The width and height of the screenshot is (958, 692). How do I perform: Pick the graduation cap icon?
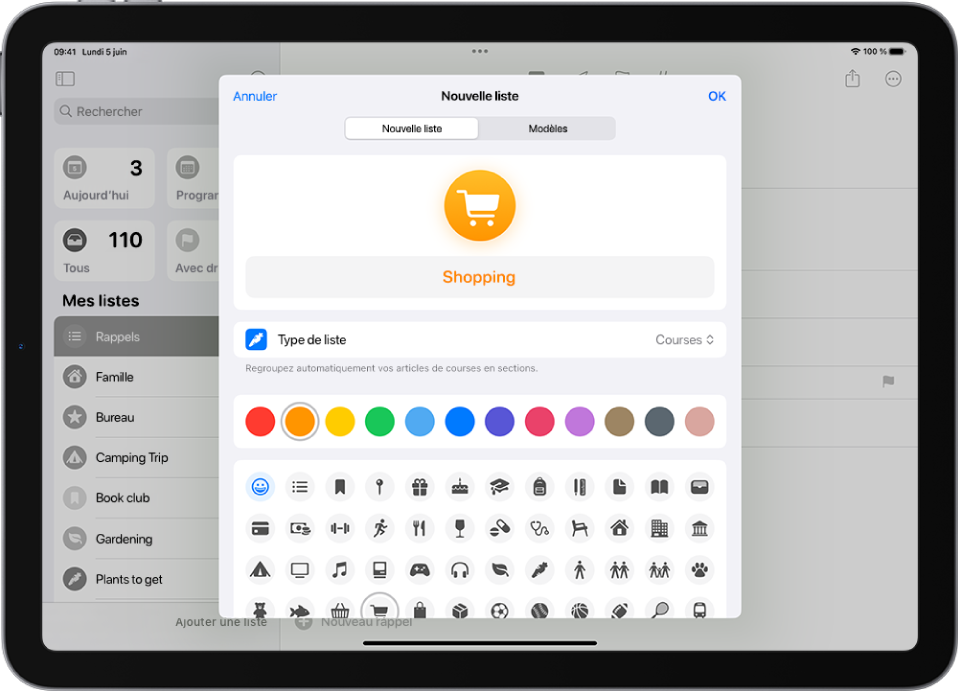[499, 487]
